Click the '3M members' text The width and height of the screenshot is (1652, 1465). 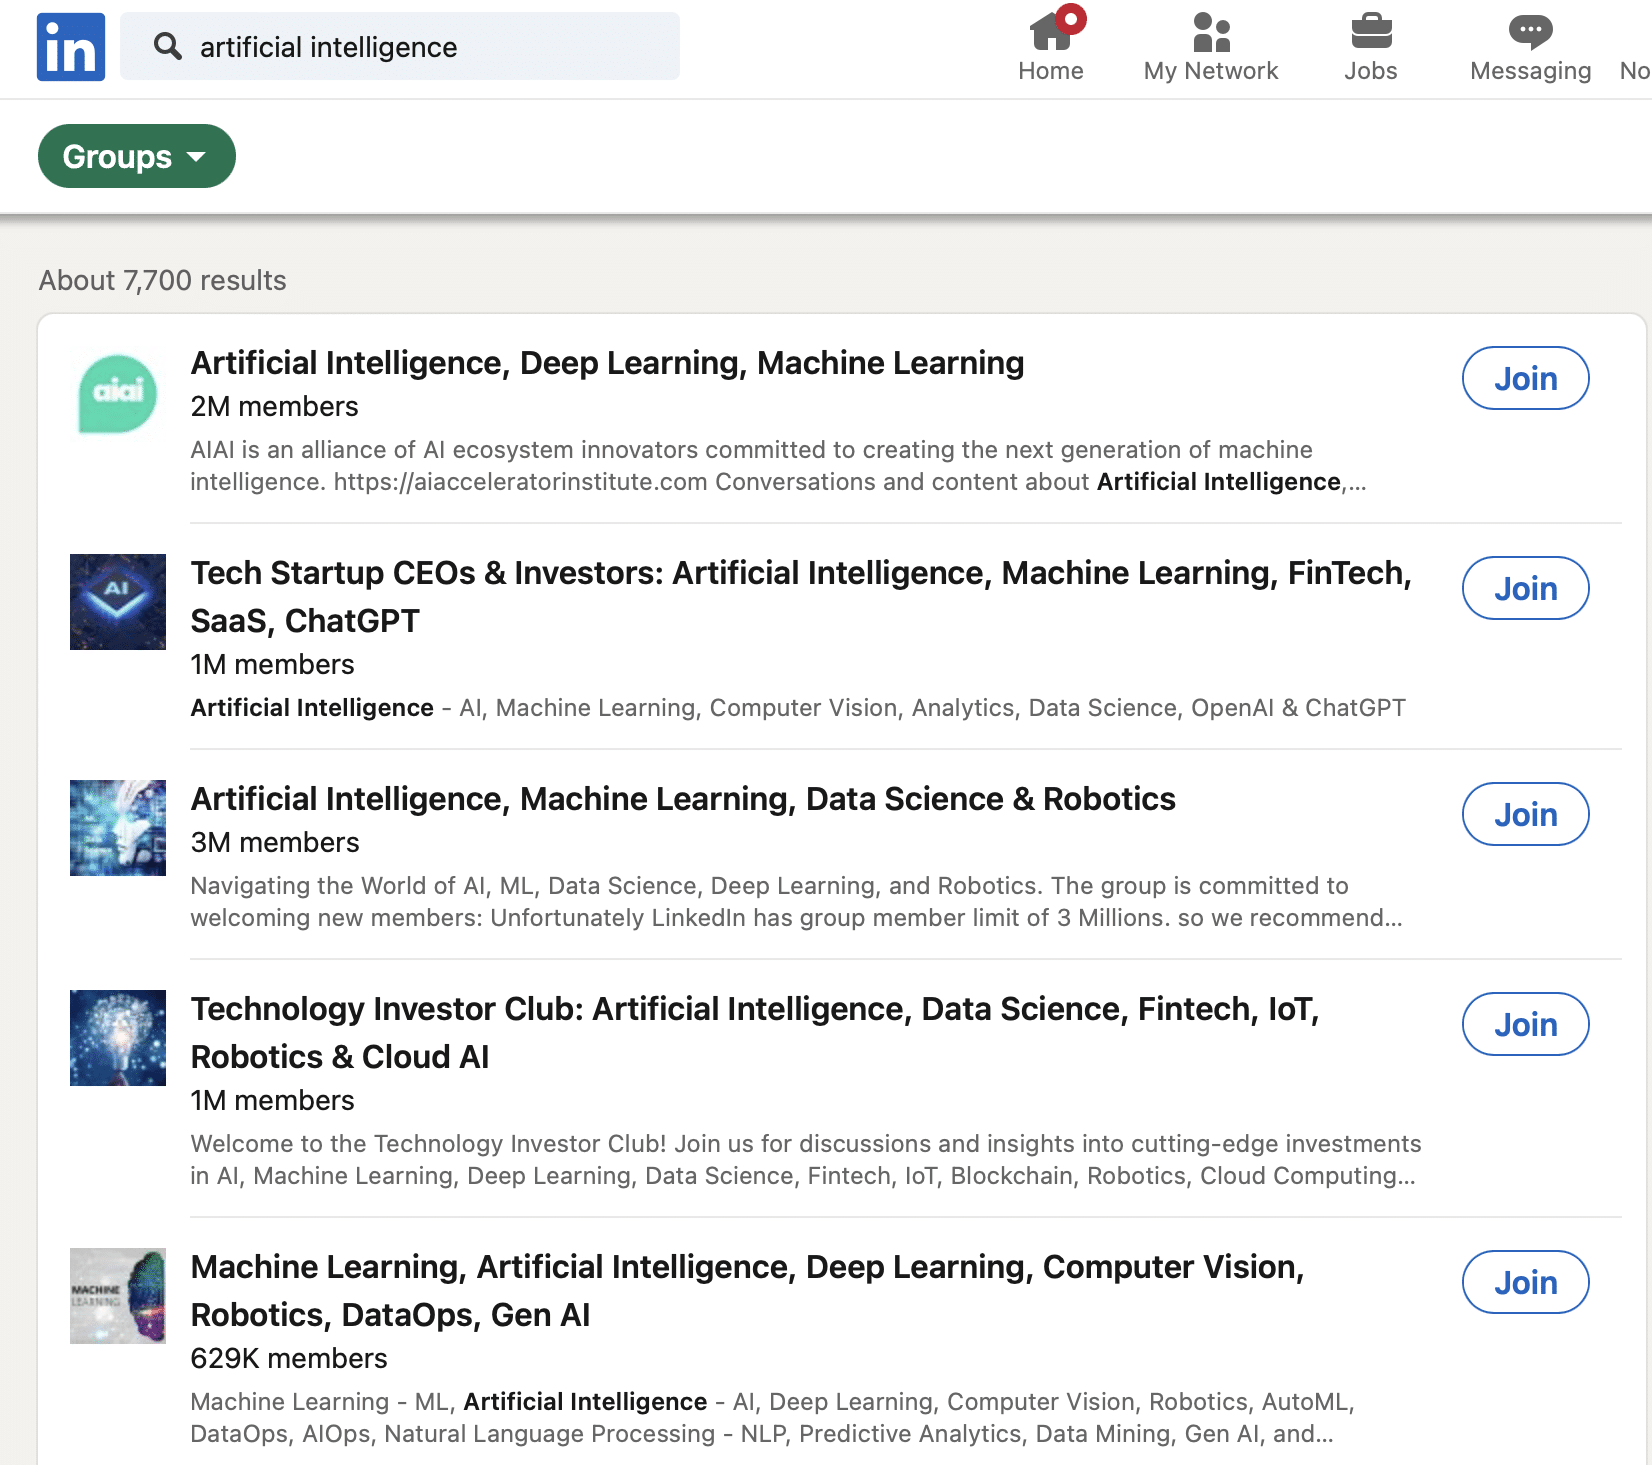click(x=275, y=843)
